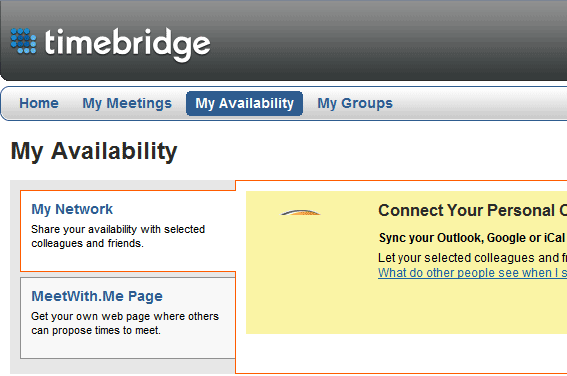Click the orange arc icon in the yellow box
Screen dimensions: 567x376
pyautogui.click(x=300, y=213)
